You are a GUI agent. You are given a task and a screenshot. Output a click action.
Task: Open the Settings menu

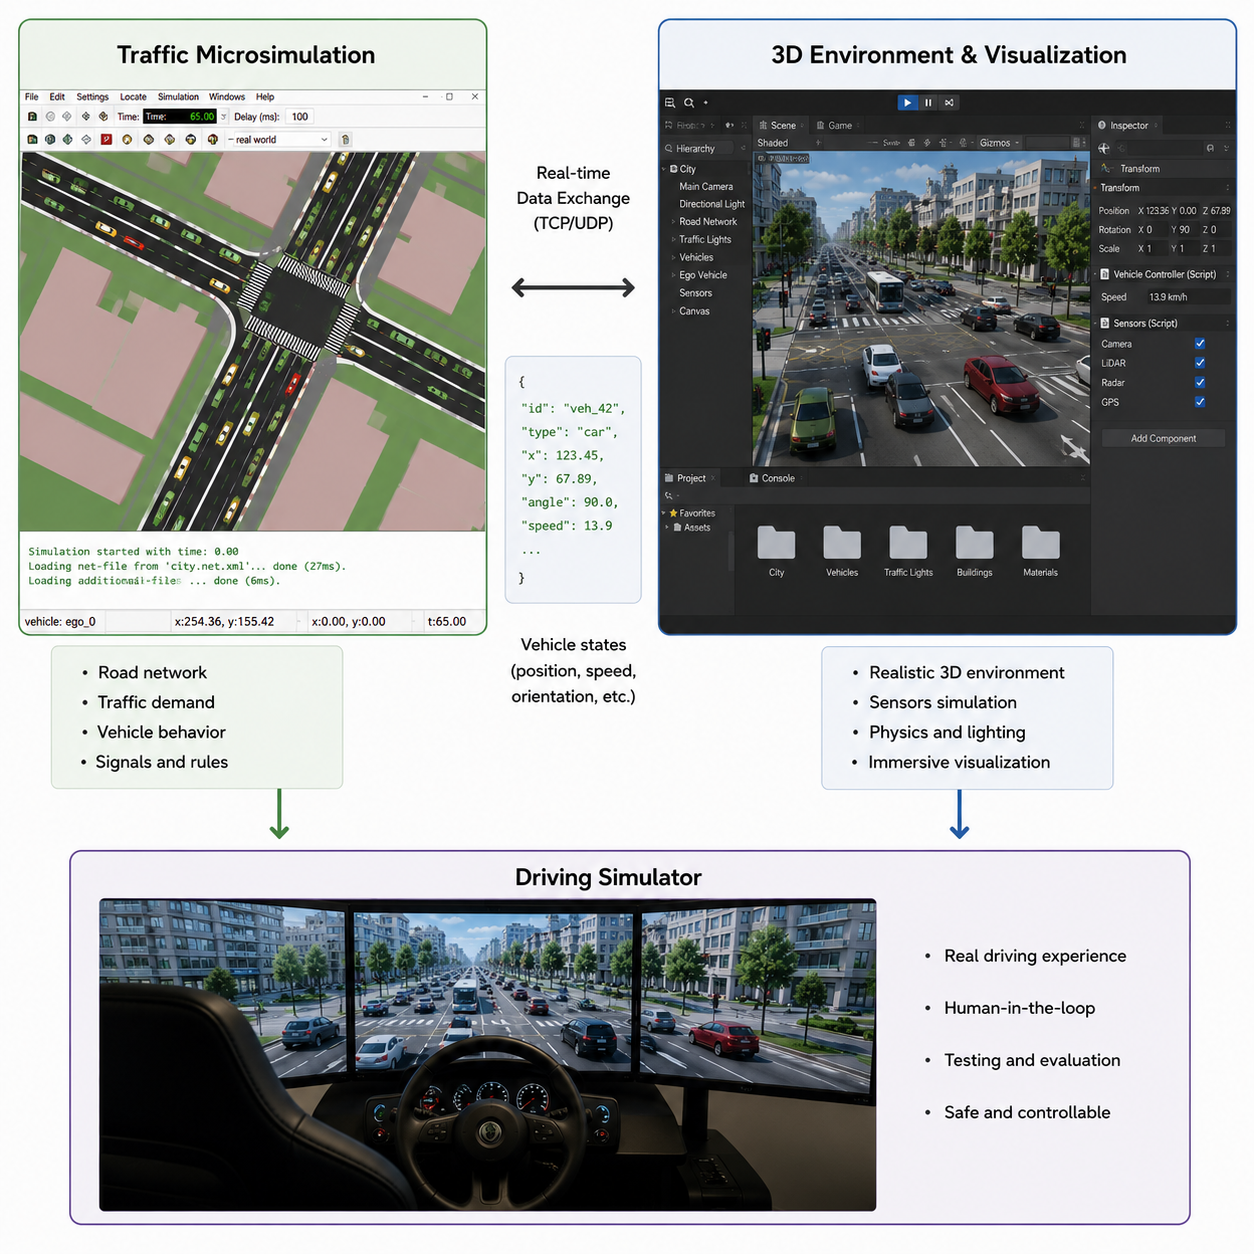coord(92,97)
